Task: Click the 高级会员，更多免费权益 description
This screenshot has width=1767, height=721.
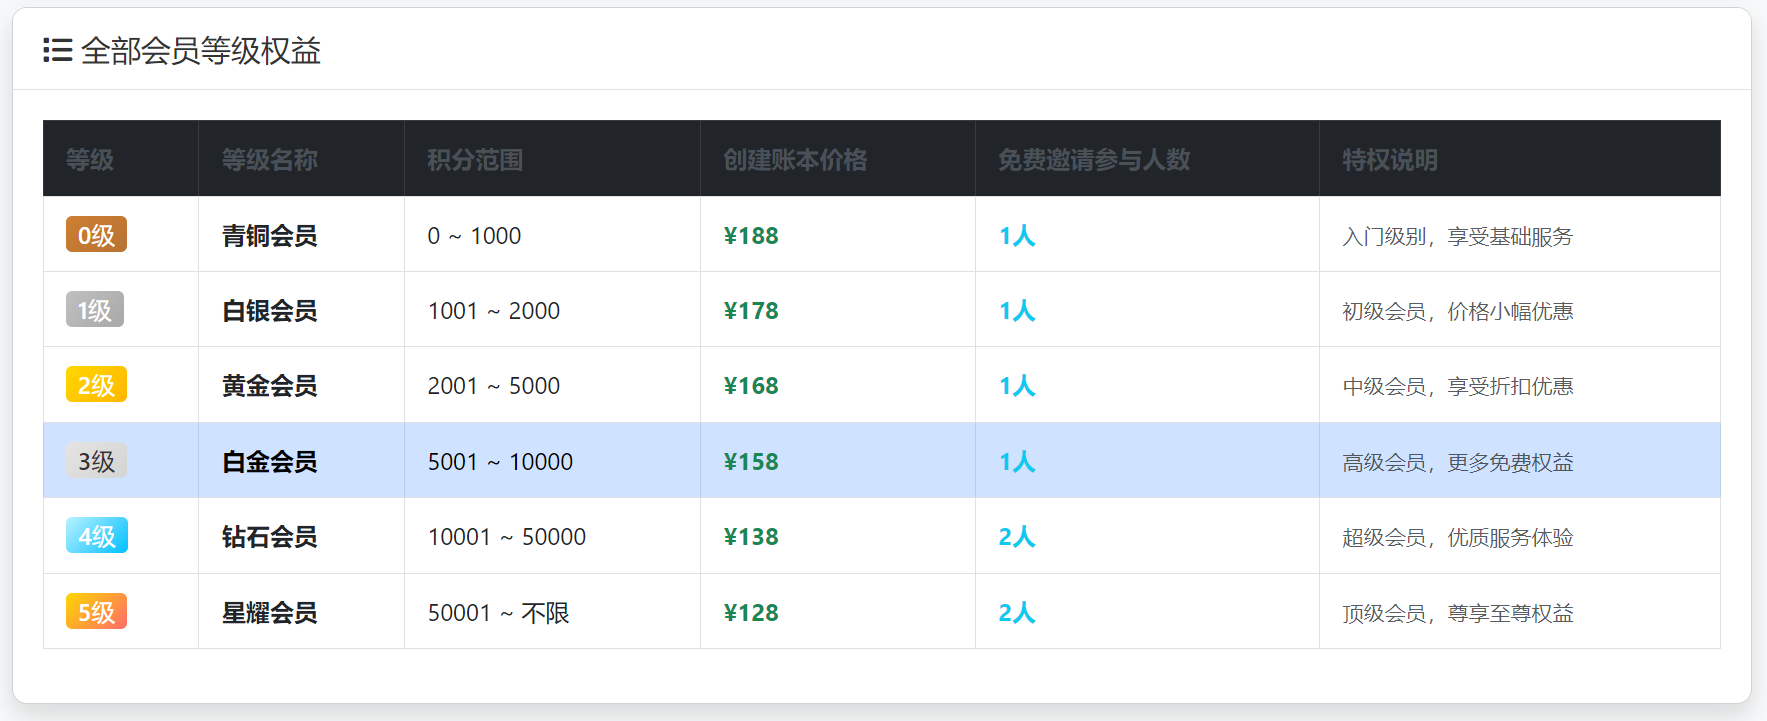Action: (x=1458, y=463)
